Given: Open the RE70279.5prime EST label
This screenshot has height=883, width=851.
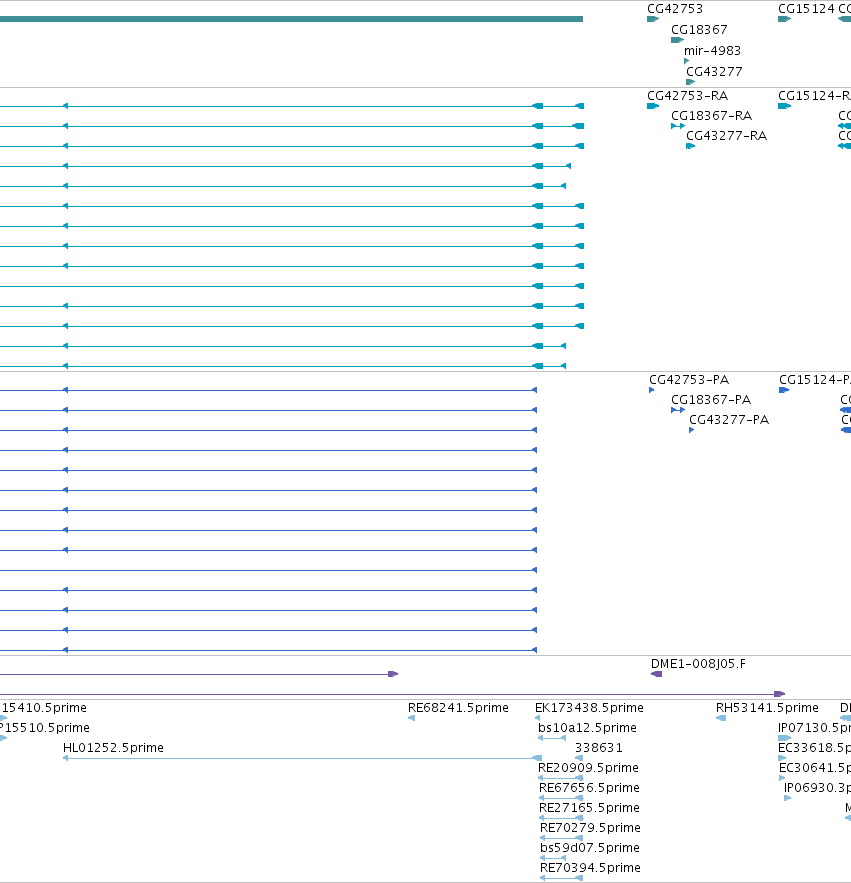Looking at the screenshot, I should pos(590,828).
